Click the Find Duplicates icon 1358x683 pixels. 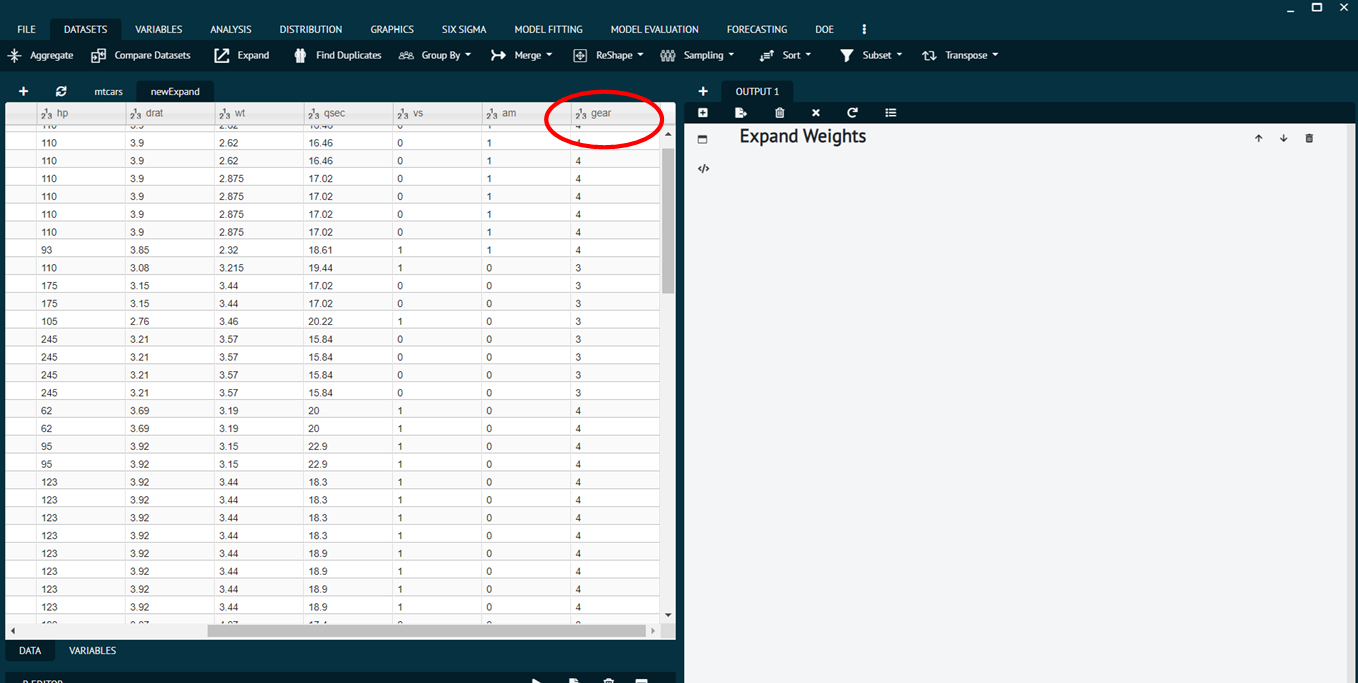(299, 56)
